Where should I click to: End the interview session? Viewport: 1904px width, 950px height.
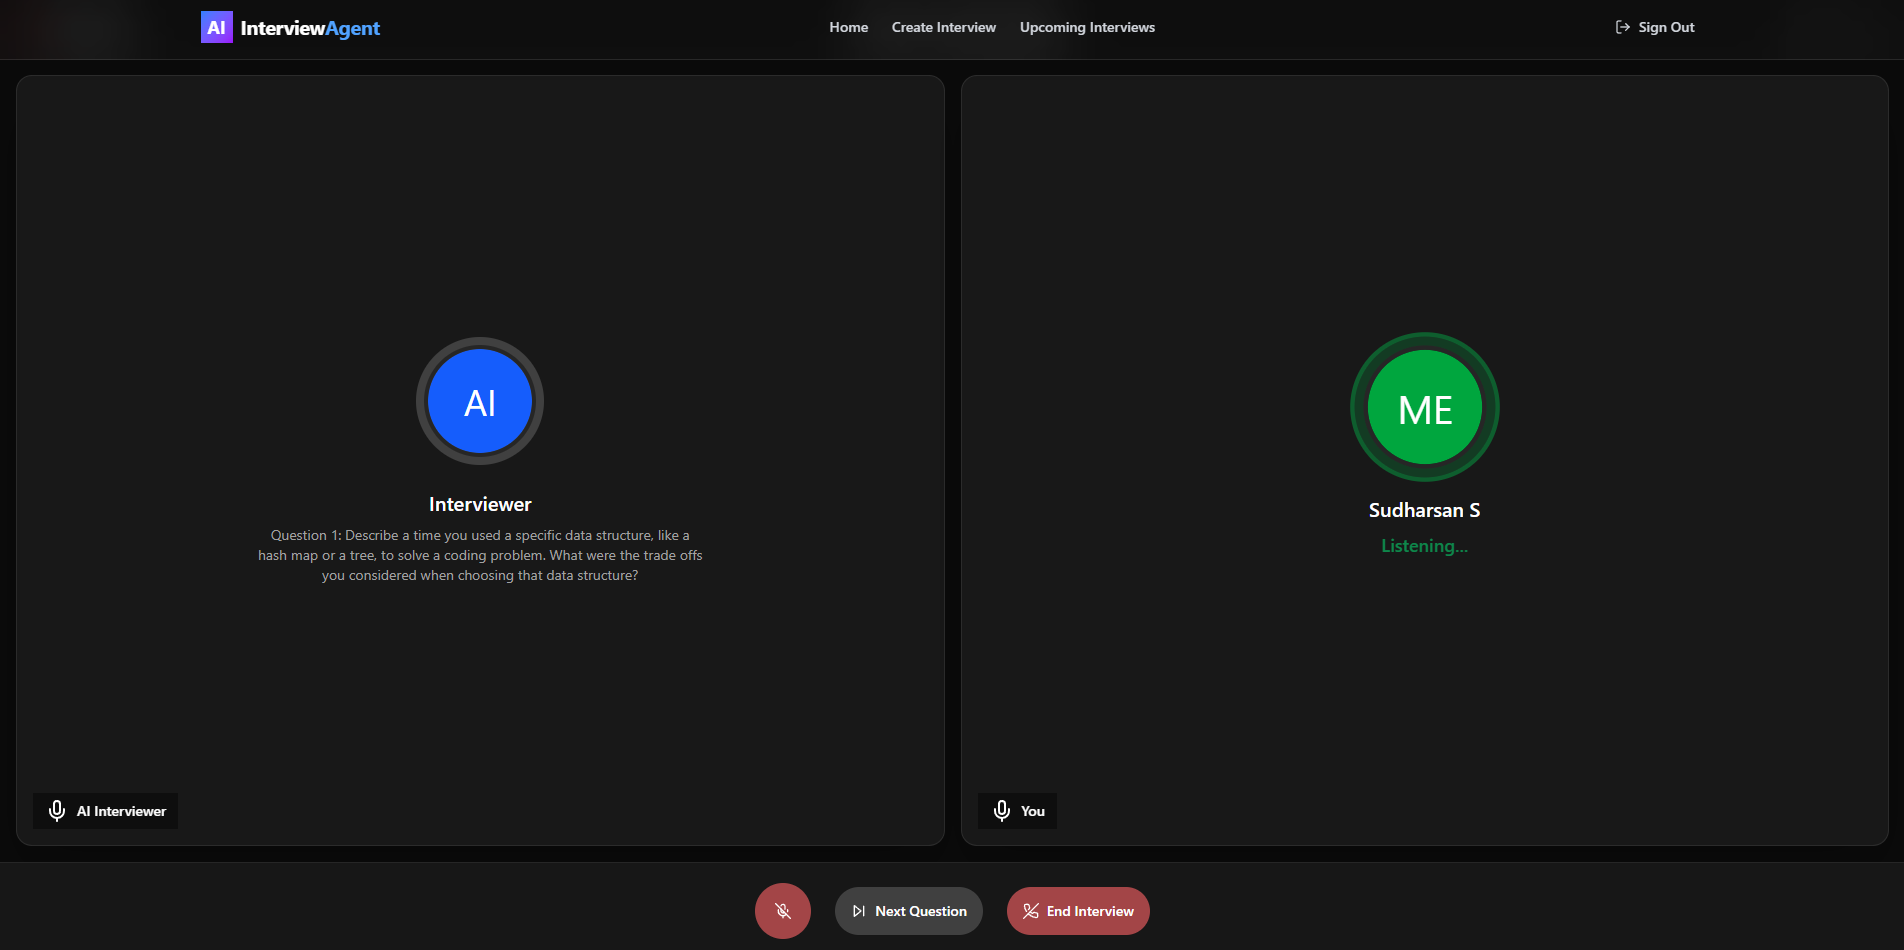(x=1089, y=911)
